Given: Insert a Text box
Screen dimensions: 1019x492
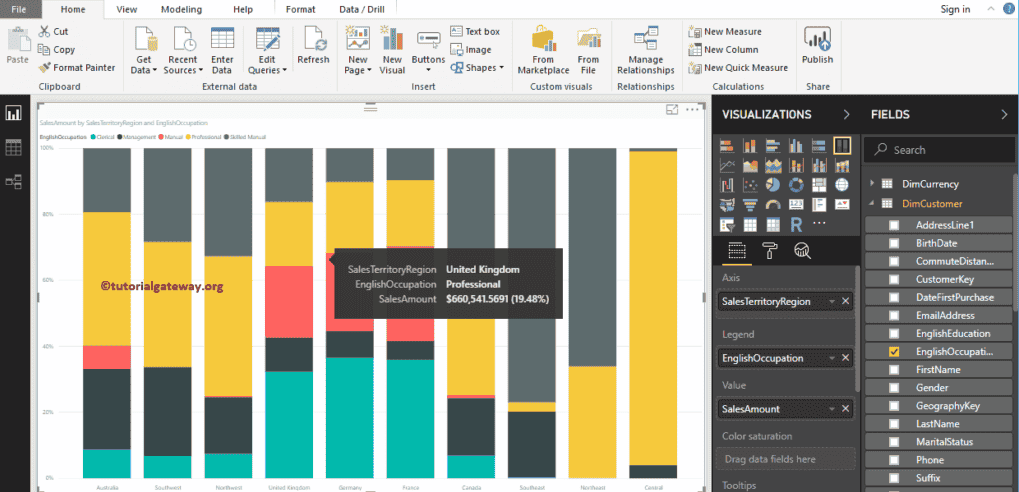Looking at the screenshot, I should [475, 31].
